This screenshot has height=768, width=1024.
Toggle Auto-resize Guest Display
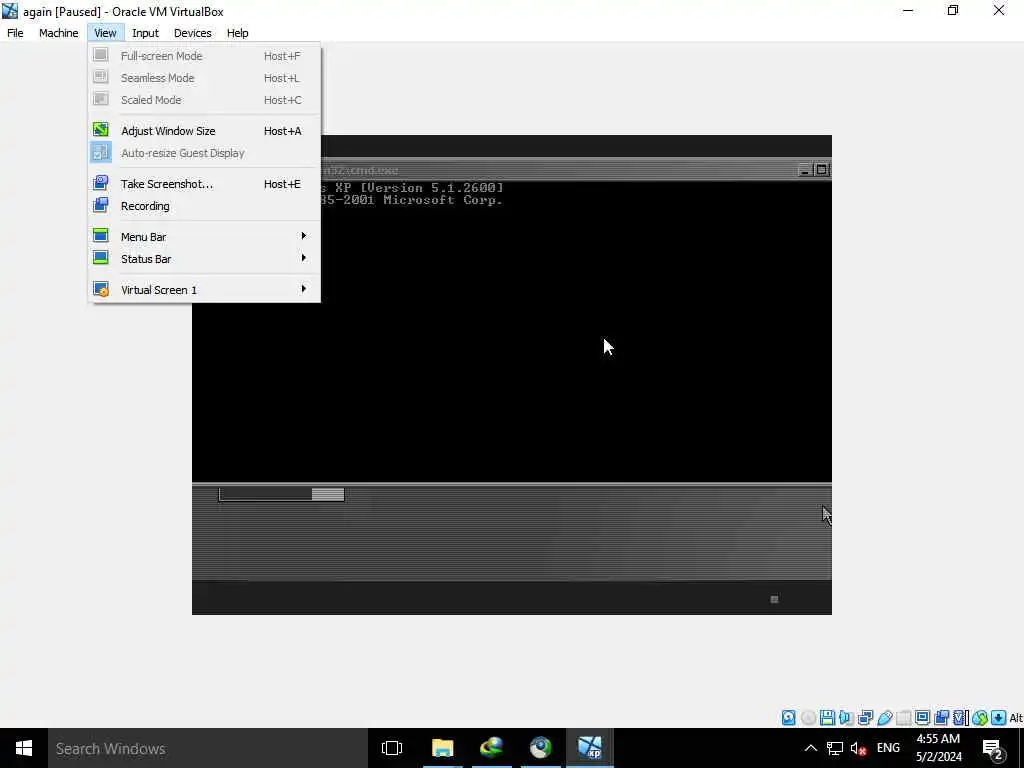coord(204,153)
